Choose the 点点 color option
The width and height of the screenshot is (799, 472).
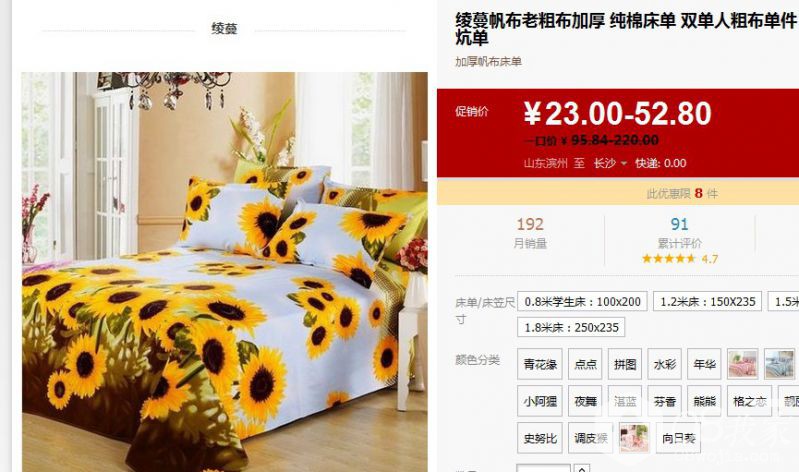[x=585, y=364]
